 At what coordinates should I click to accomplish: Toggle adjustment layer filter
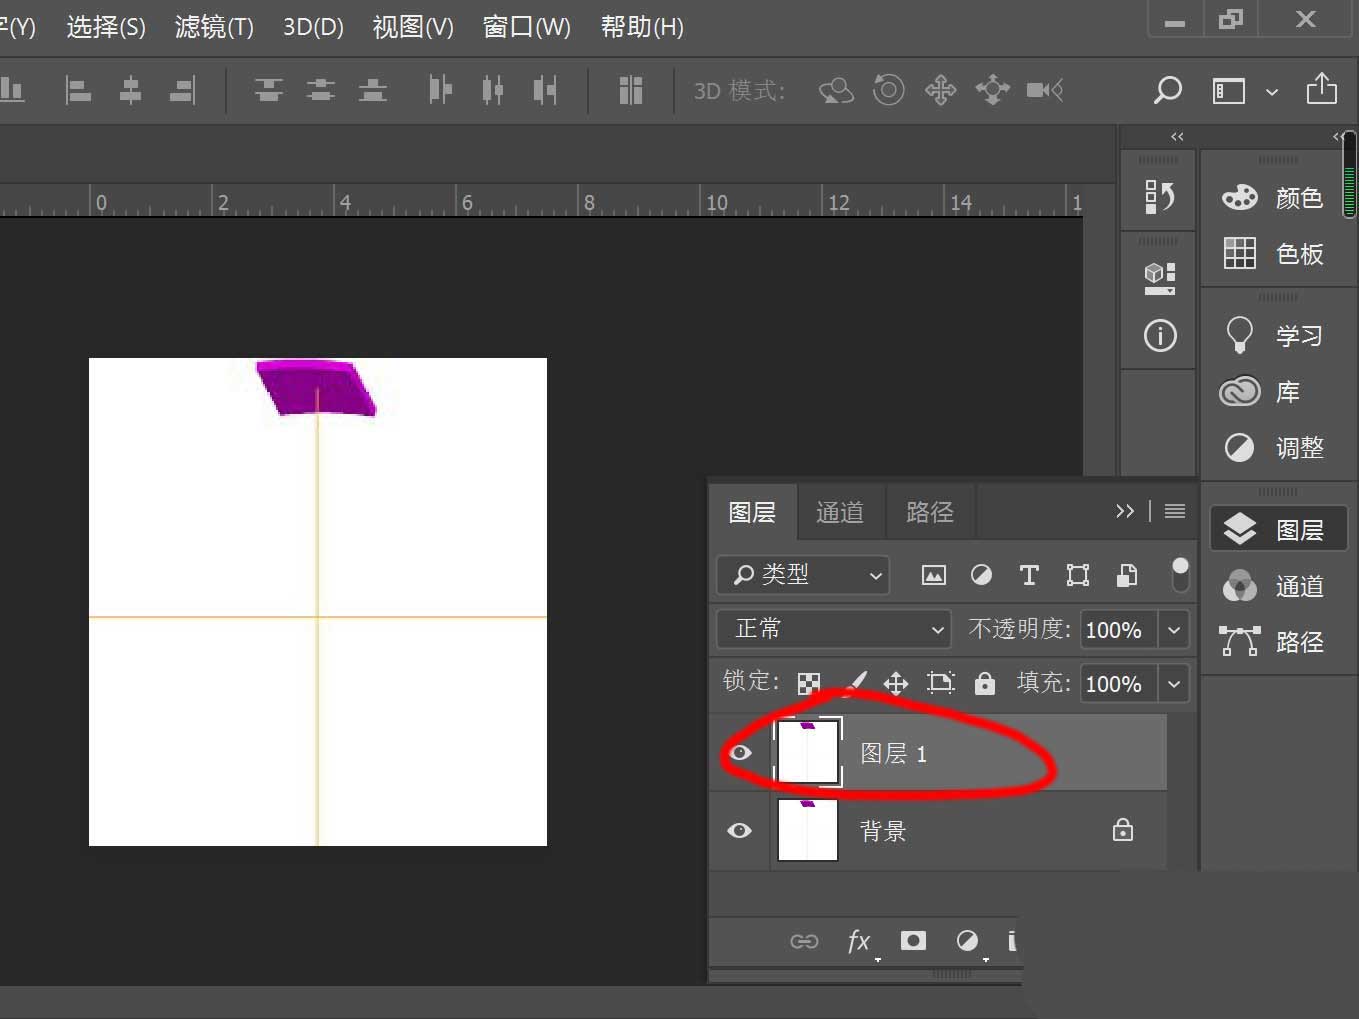click(x=981, y=575)
